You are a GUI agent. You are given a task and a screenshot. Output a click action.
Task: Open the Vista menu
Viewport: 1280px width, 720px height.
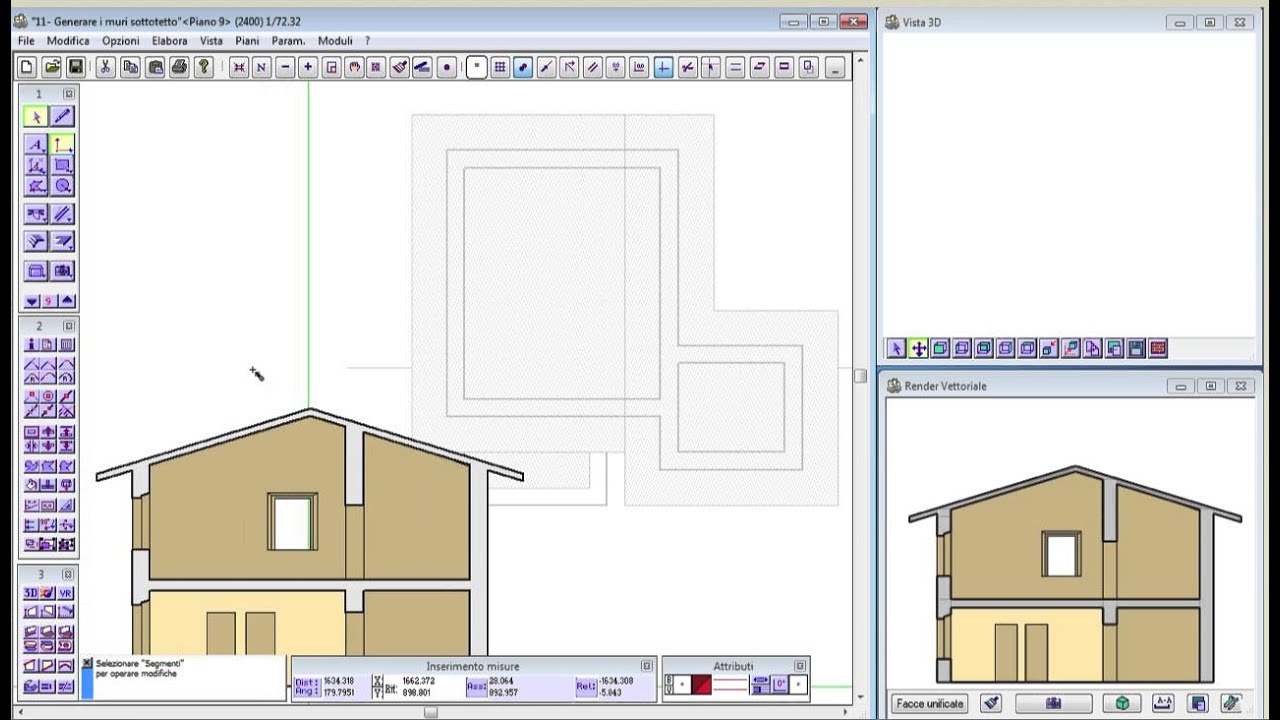(211, 41)
